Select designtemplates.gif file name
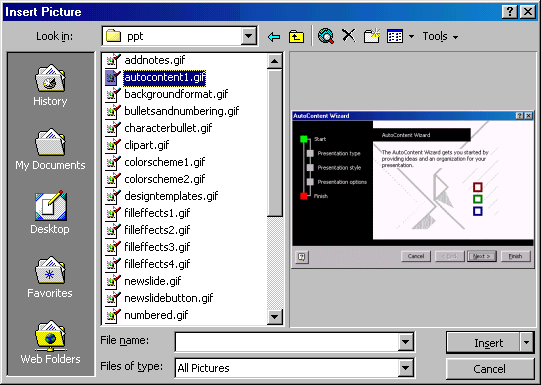Image resolution: width=541 pixels, height=385 pixels. [x=171, y=196]
